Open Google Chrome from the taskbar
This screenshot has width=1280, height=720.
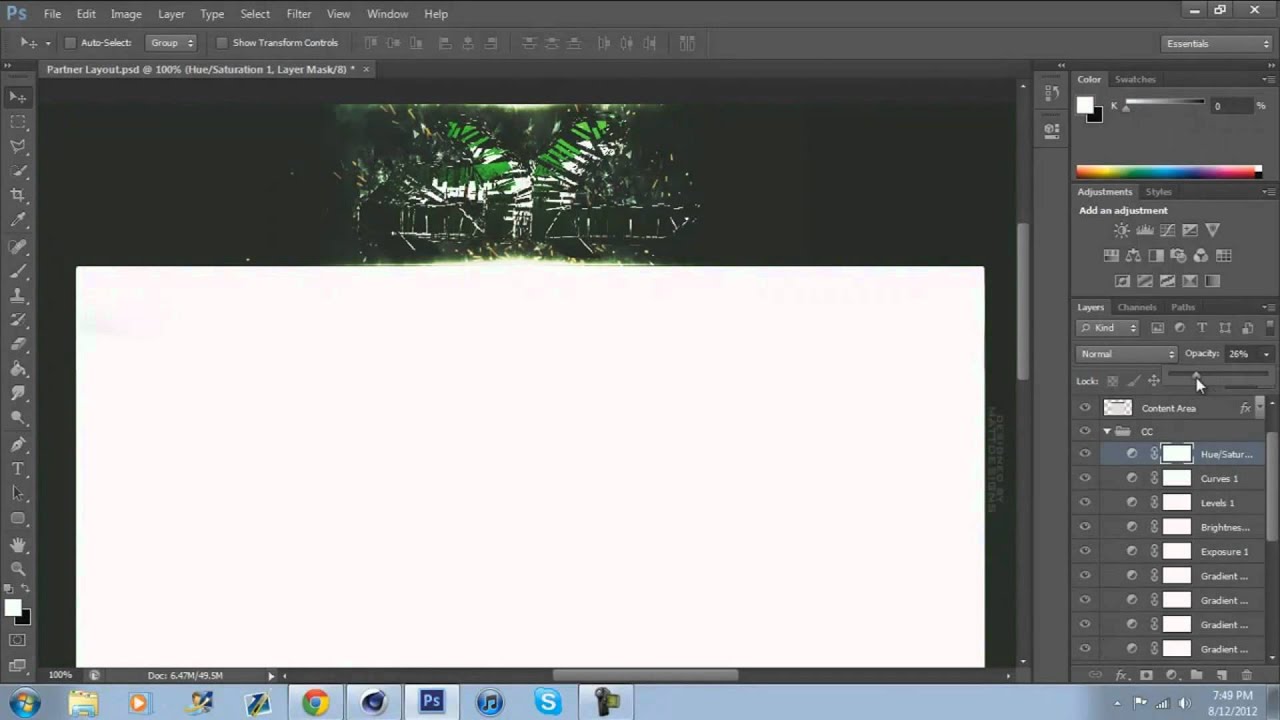click(316, 703)
